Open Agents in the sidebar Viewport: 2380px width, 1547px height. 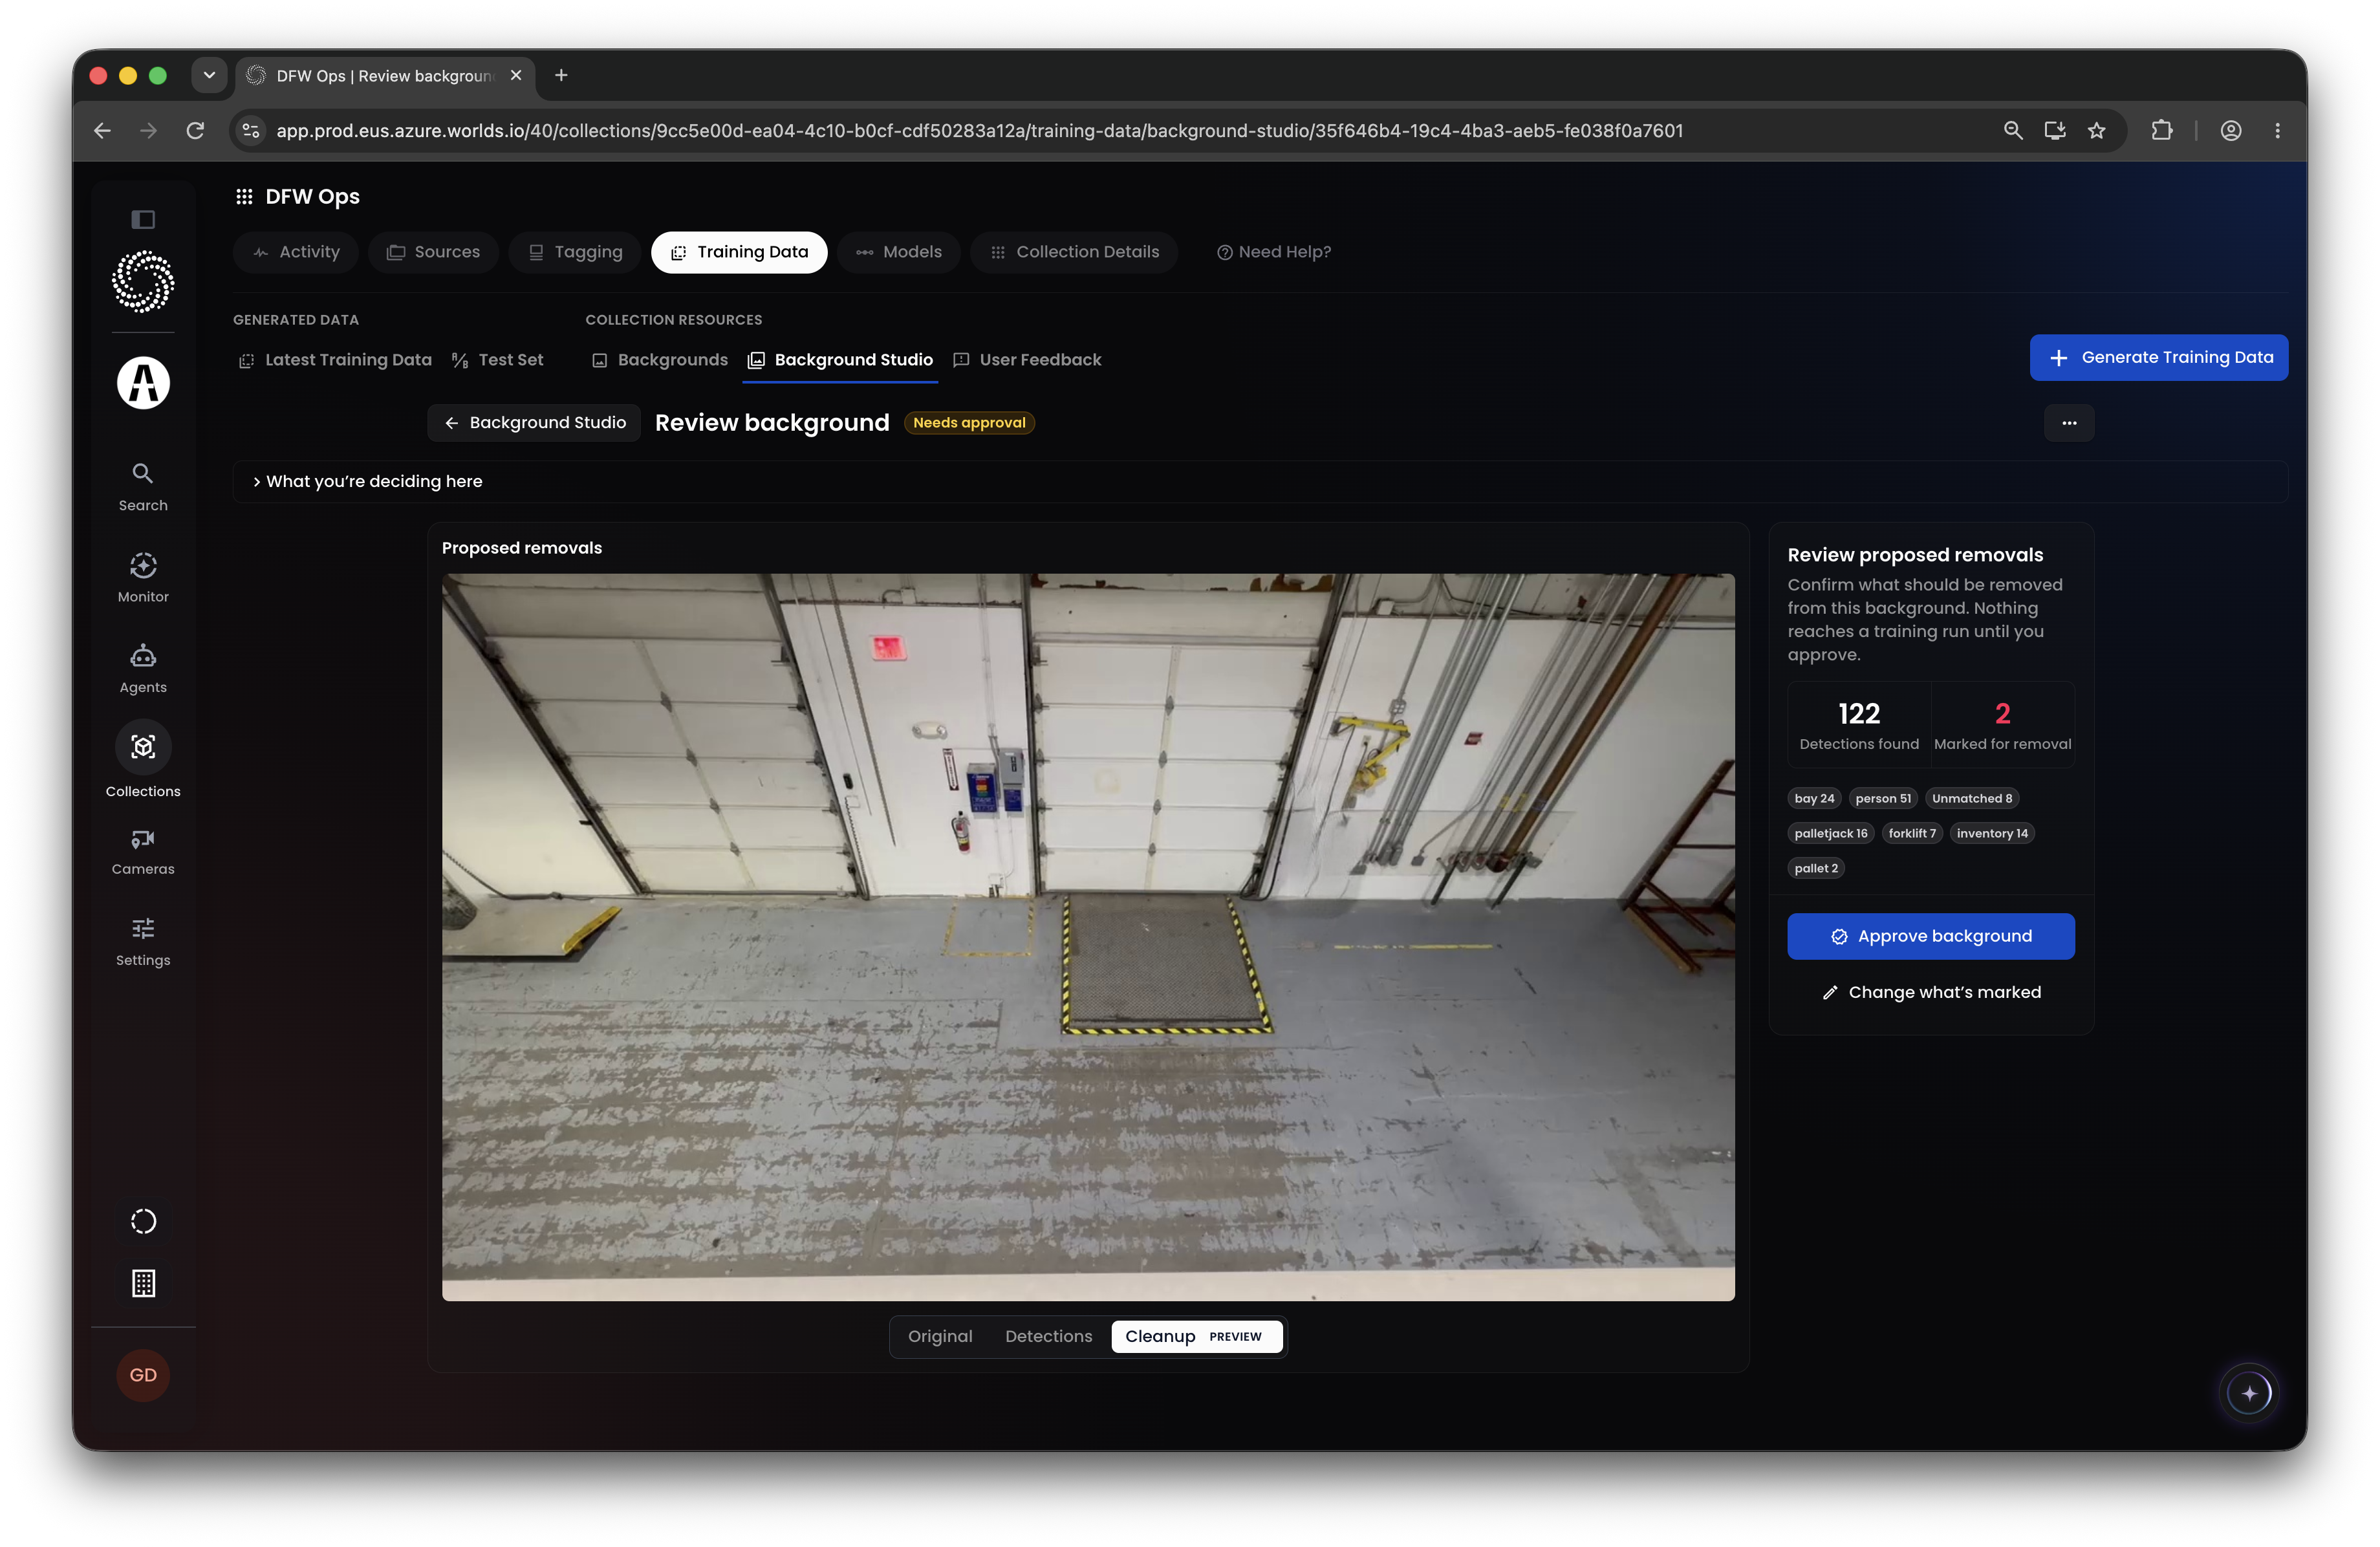coord(143,669)
